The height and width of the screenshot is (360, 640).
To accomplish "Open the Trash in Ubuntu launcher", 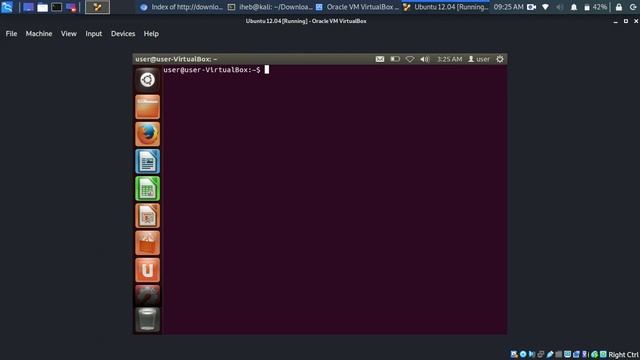I will (147, 320).
